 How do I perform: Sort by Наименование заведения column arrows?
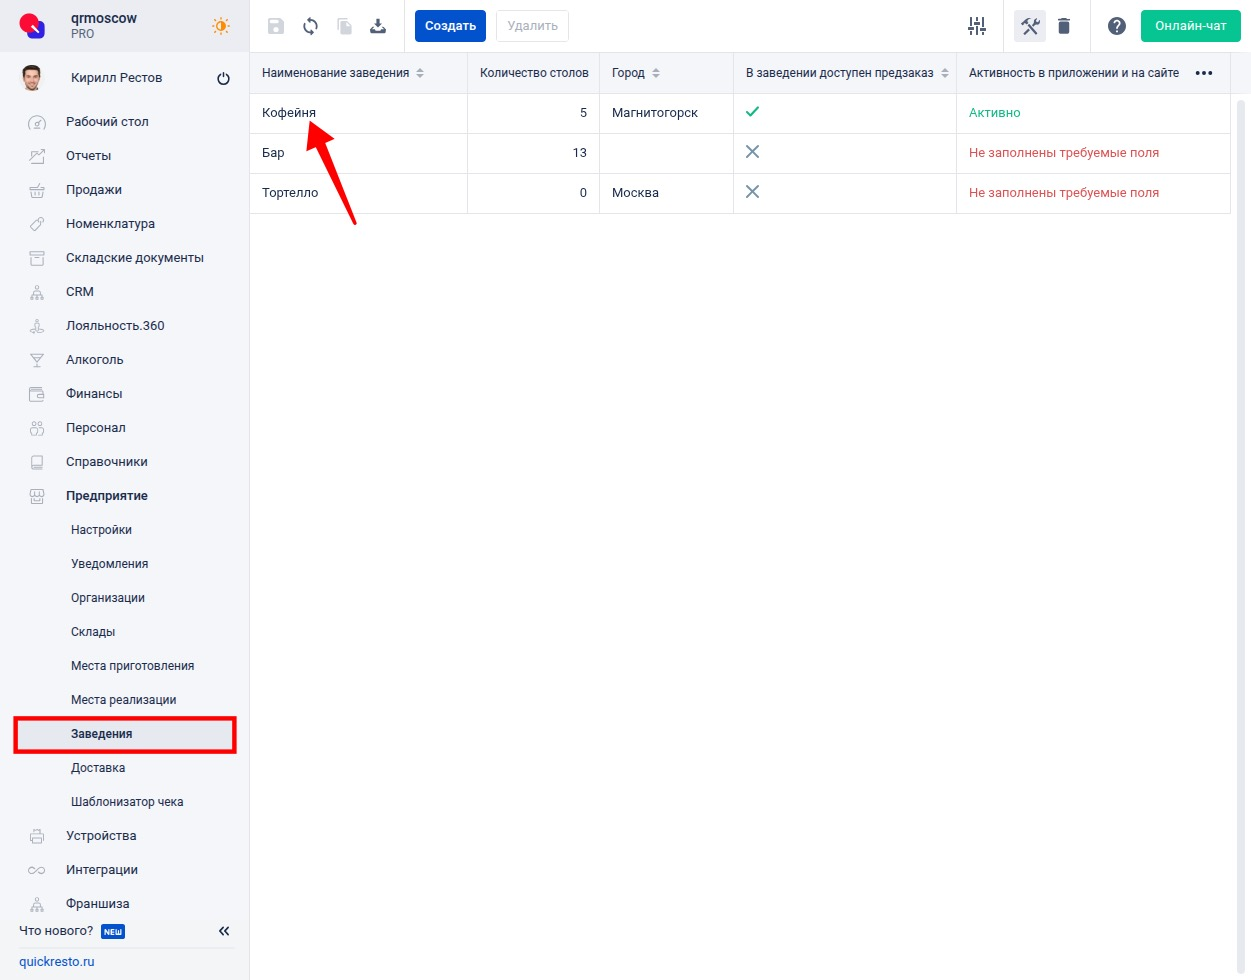420,73
